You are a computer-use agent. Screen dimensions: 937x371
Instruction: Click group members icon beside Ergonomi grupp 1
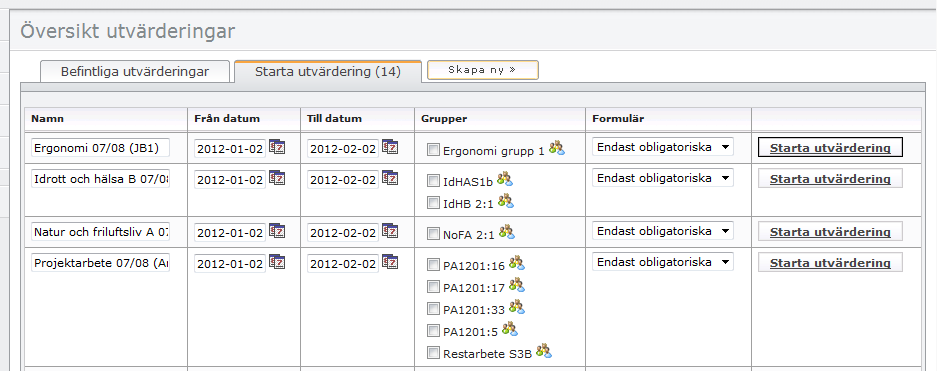557,148
